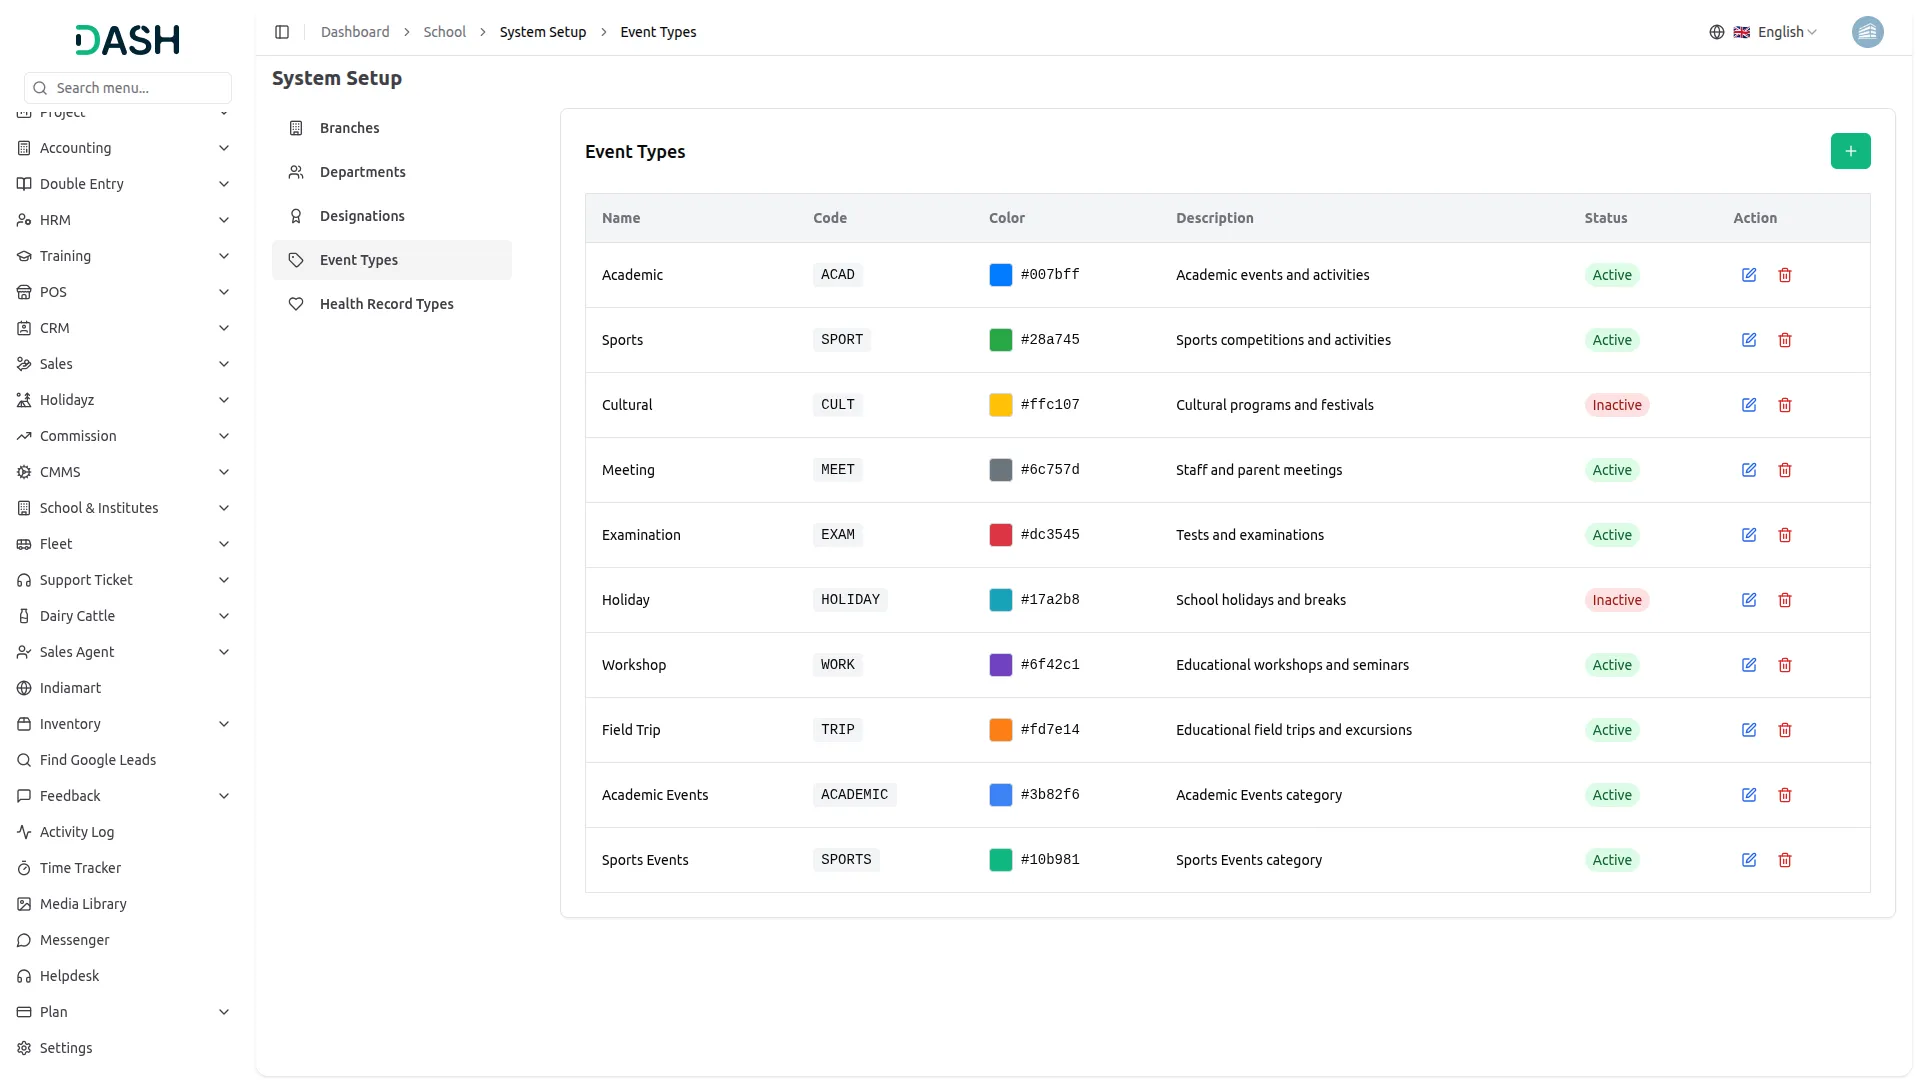Click the Search menu input field
1920x1080 pixels.
(128, 88)
